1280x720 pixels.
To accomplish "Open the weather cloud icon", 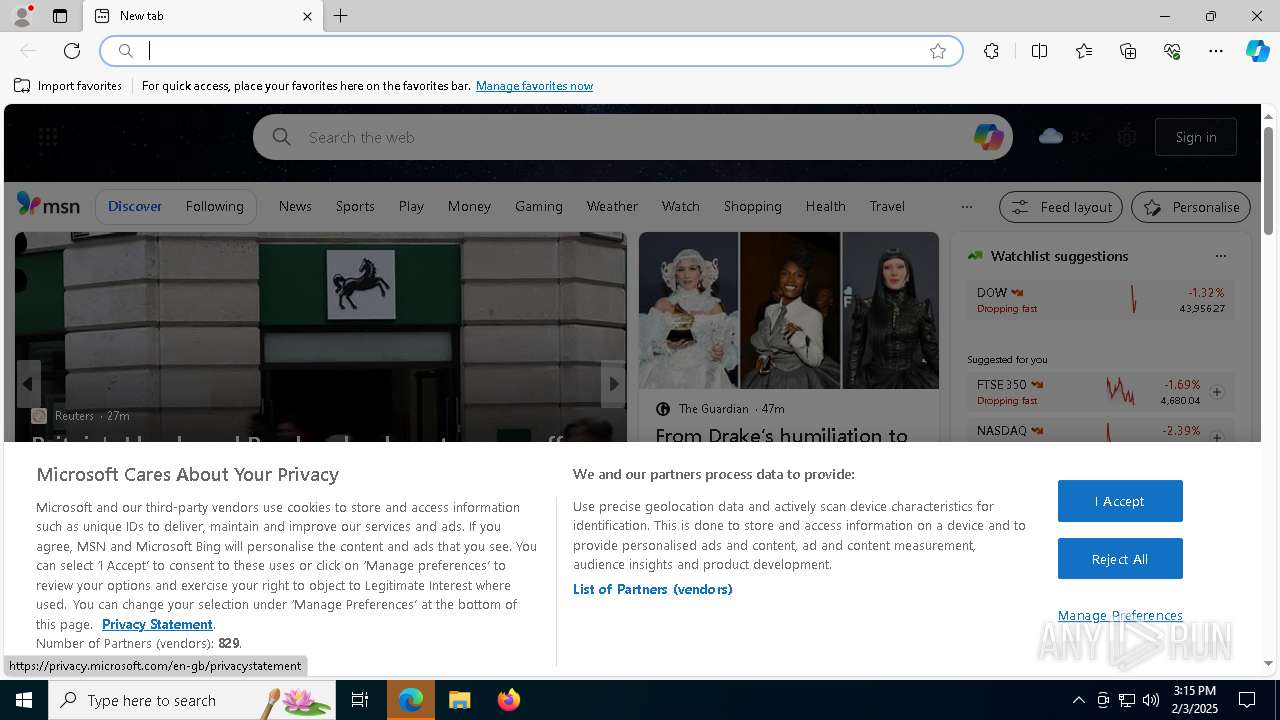I will coord(1051,136).
